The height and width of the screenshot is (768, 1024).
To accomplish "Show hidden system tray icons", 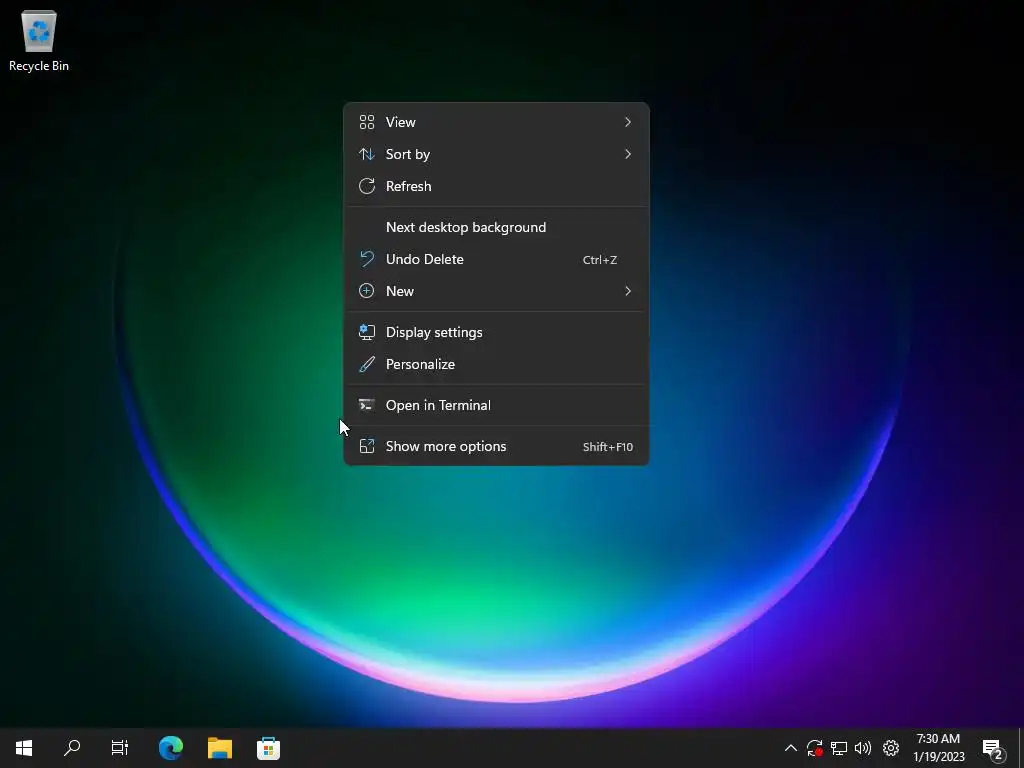I will coord(790,748).
